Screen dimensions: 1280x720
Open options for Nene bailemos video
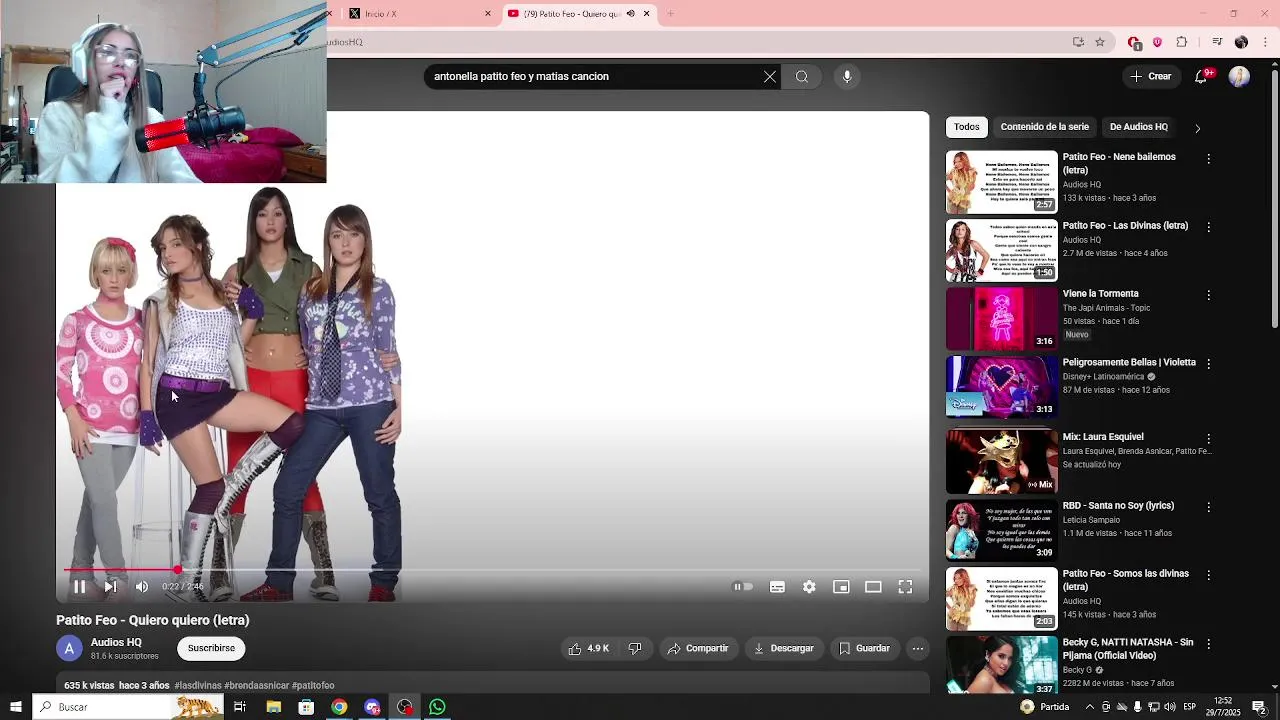[x=1208, y=159]
